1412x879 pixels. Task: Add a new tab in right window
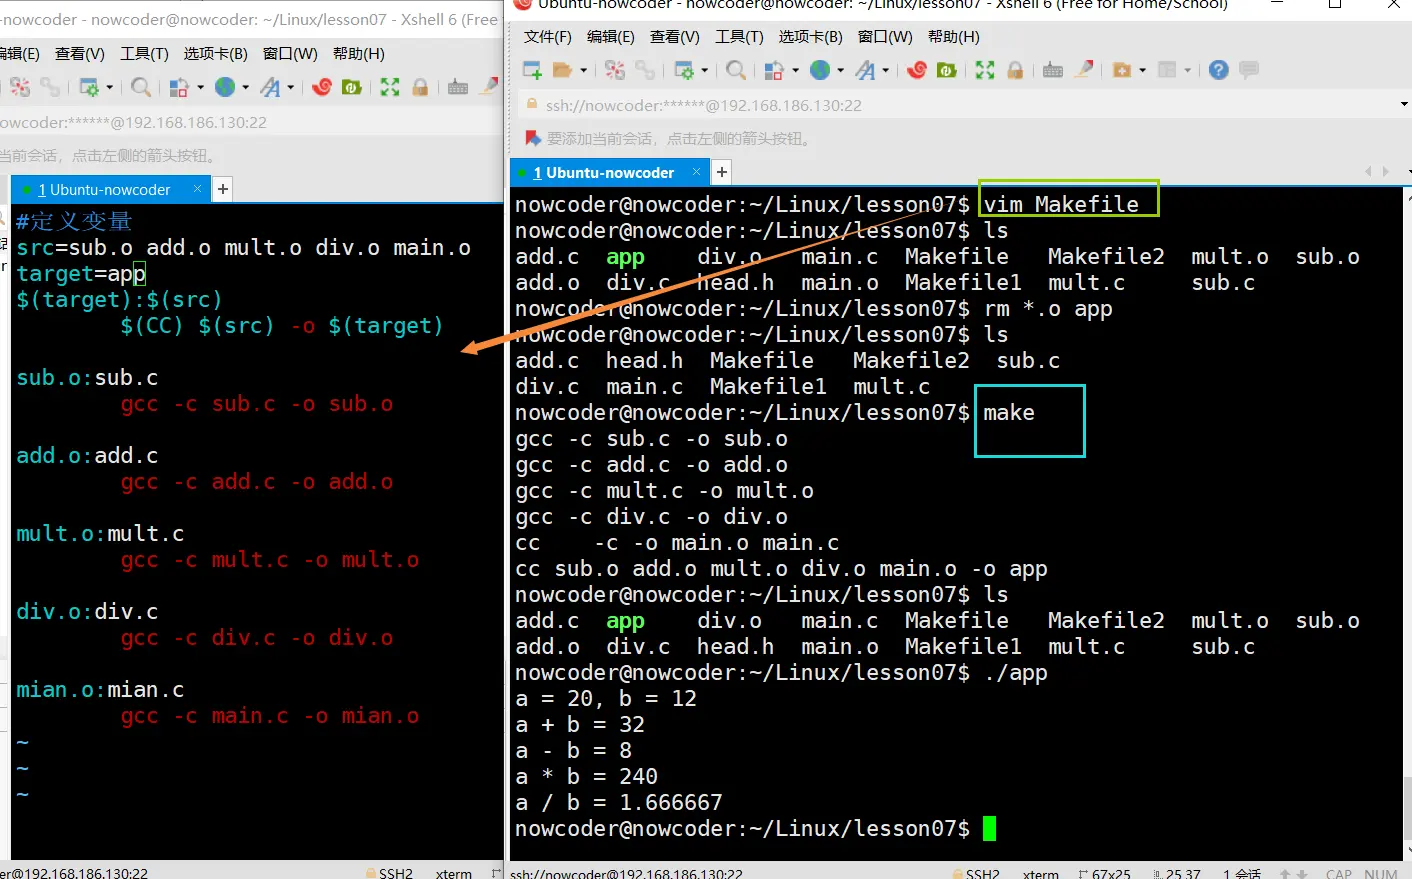coord(721,173)
